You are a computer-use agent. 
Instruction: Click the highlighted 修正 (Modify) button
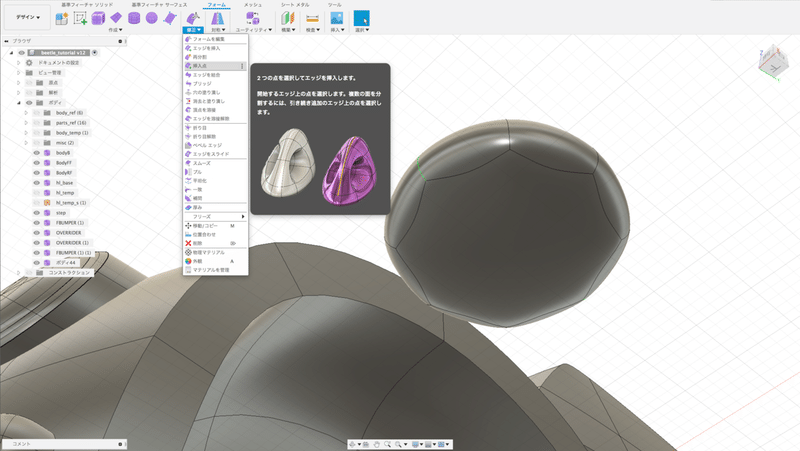193,30
